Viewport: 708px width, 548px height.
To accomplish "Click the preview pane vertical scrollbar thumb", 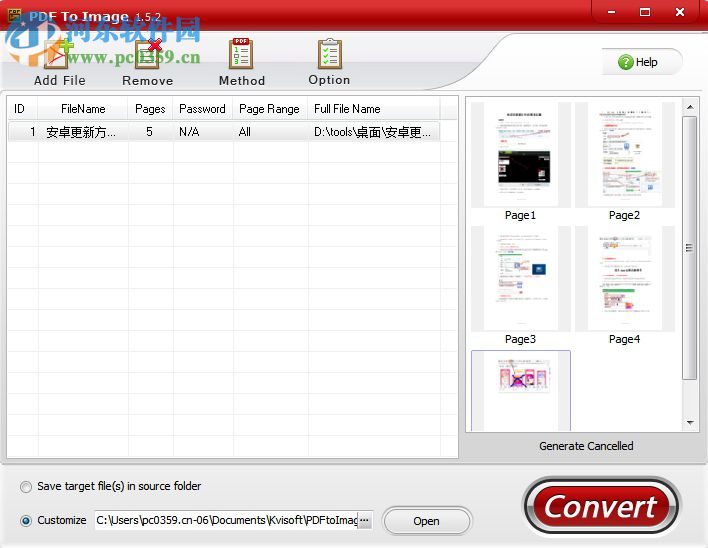I will tap(689, 248).
